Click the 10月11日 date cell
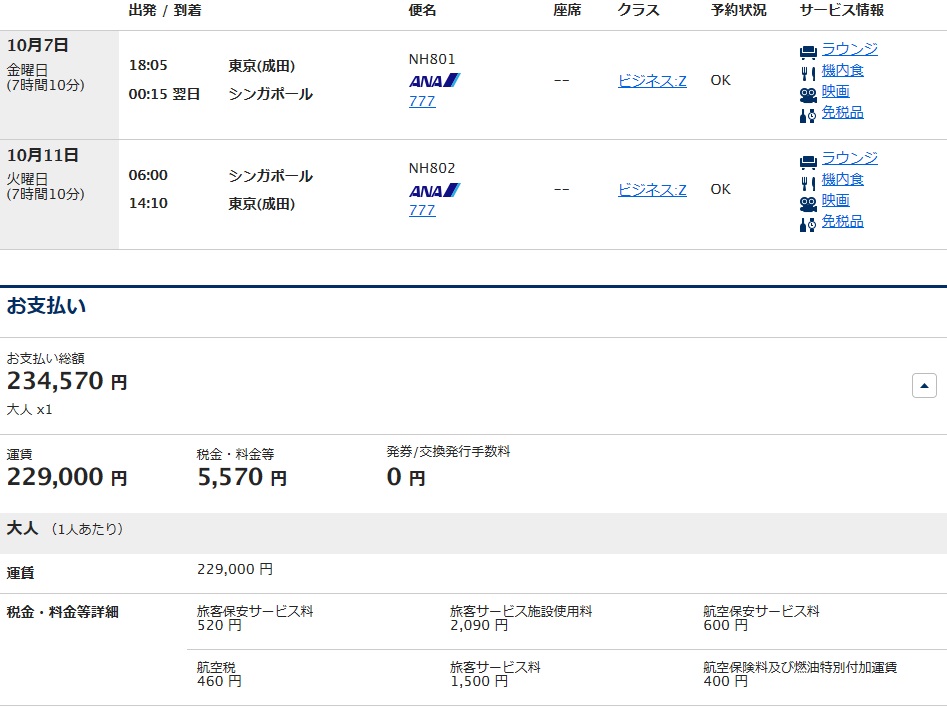947x707 pixels. click(59, 194)
